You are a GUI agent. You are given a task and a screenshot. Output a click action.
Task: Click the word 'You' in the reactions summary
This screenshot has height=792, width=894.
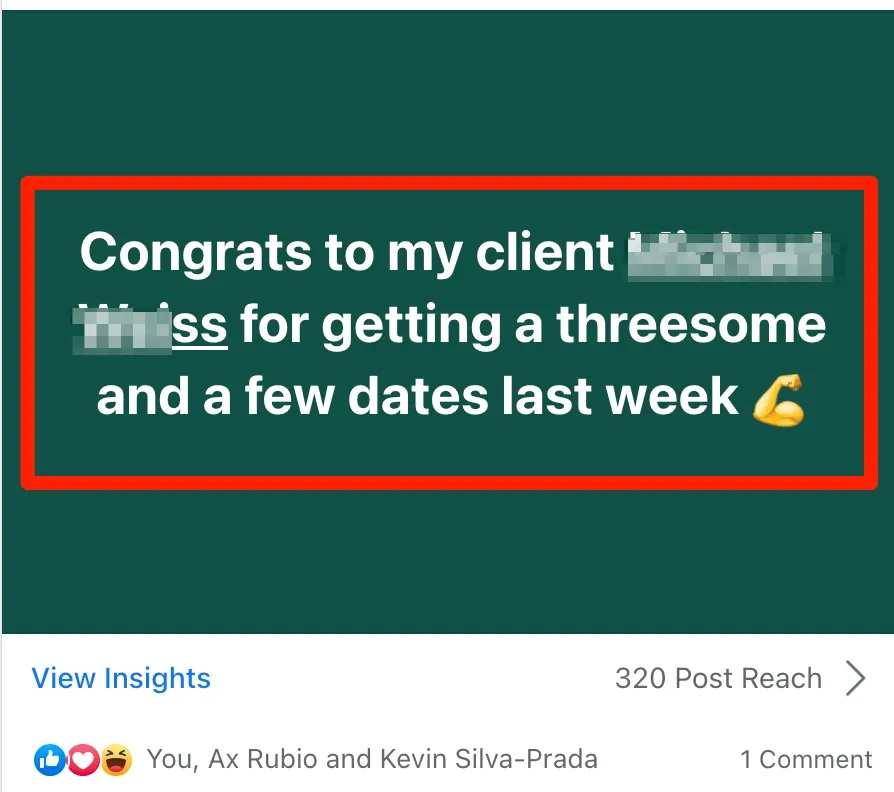pyautogui.click(x=171, y=760)
